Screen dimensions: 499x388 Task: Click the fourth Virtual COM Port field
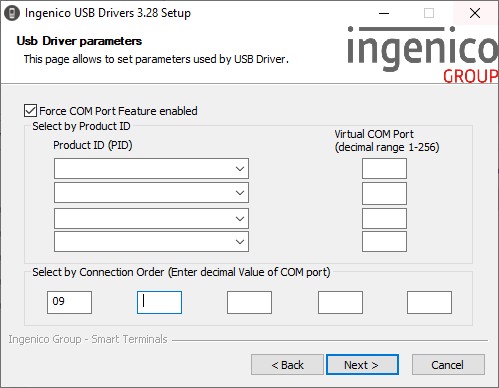(x=384, y=242)
